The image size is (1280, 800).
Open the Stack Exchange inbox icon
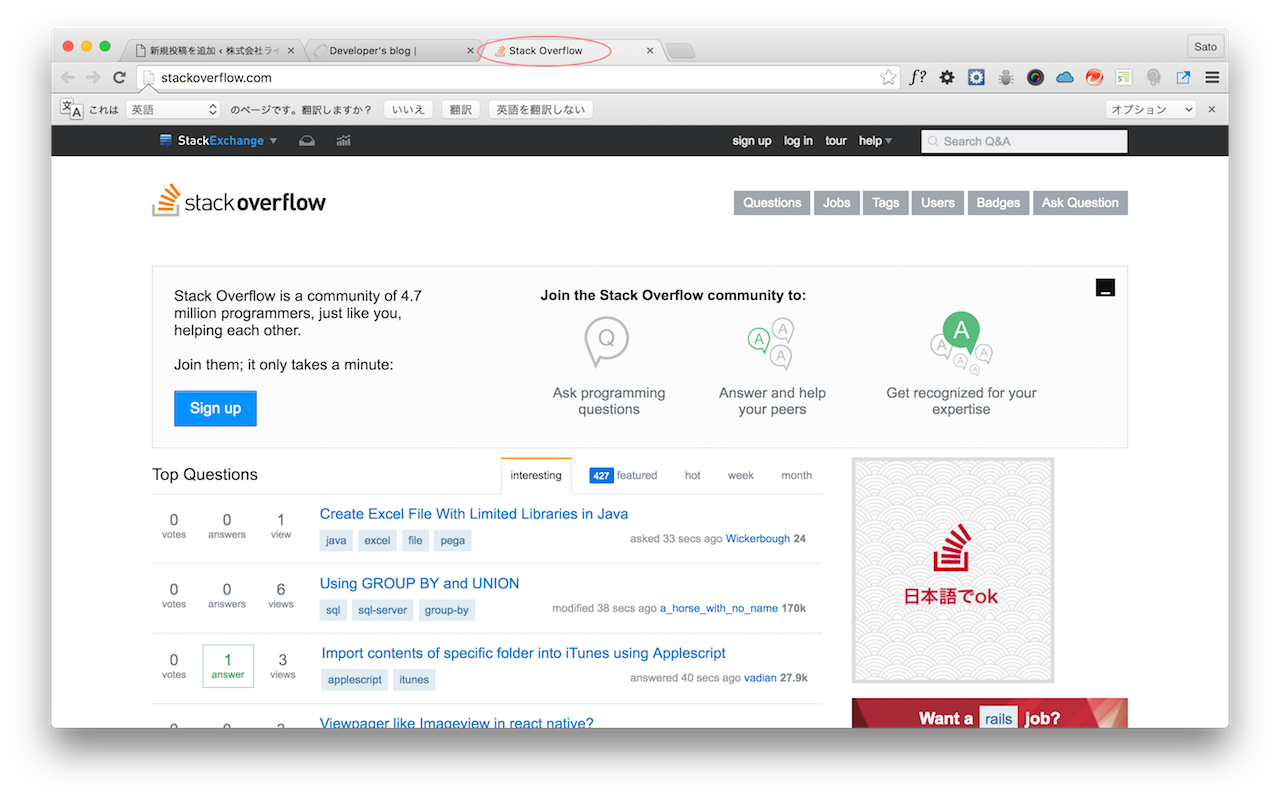[x=307, y=141]
